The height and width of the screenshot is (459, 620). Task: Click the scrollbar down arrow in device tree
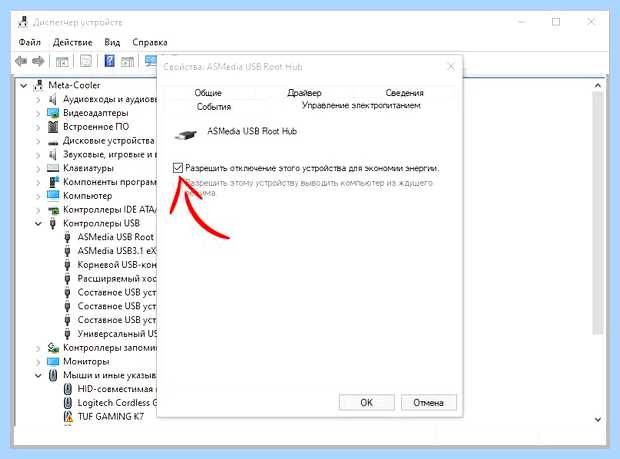click(598, 419)
